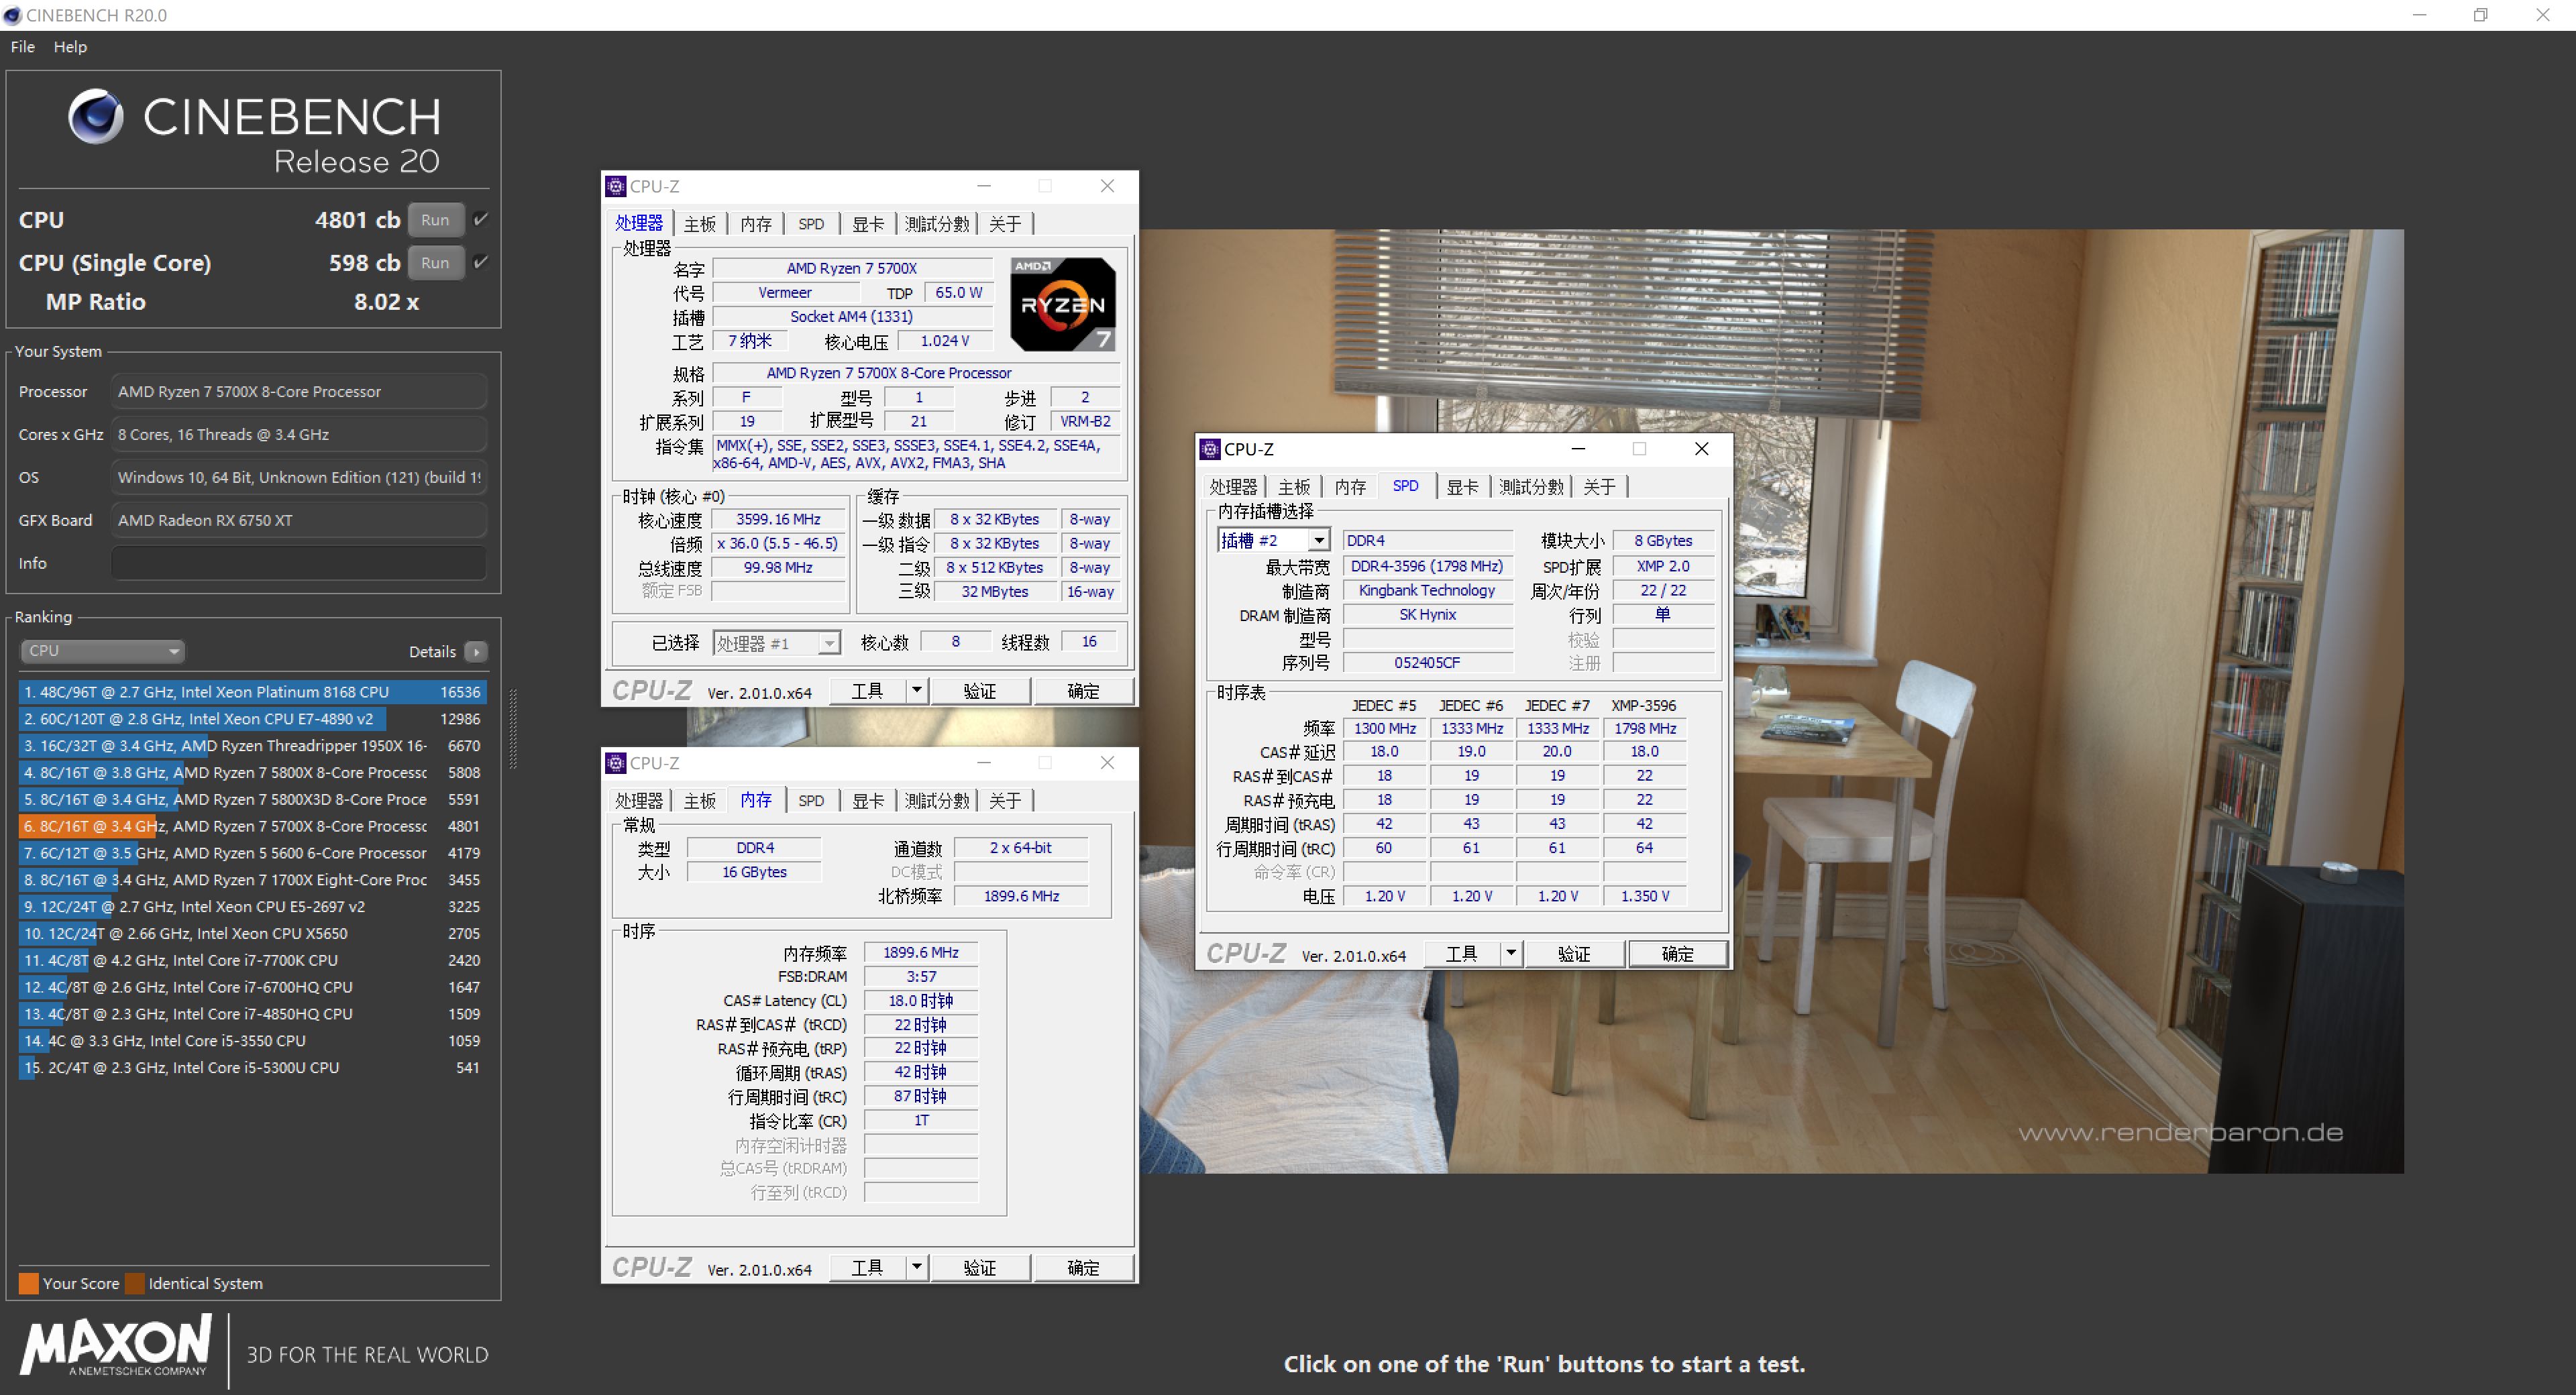Click the Cinebench icon in the title bar
This screenshot has height=1395, width=2576.
[x=12, y=15]
